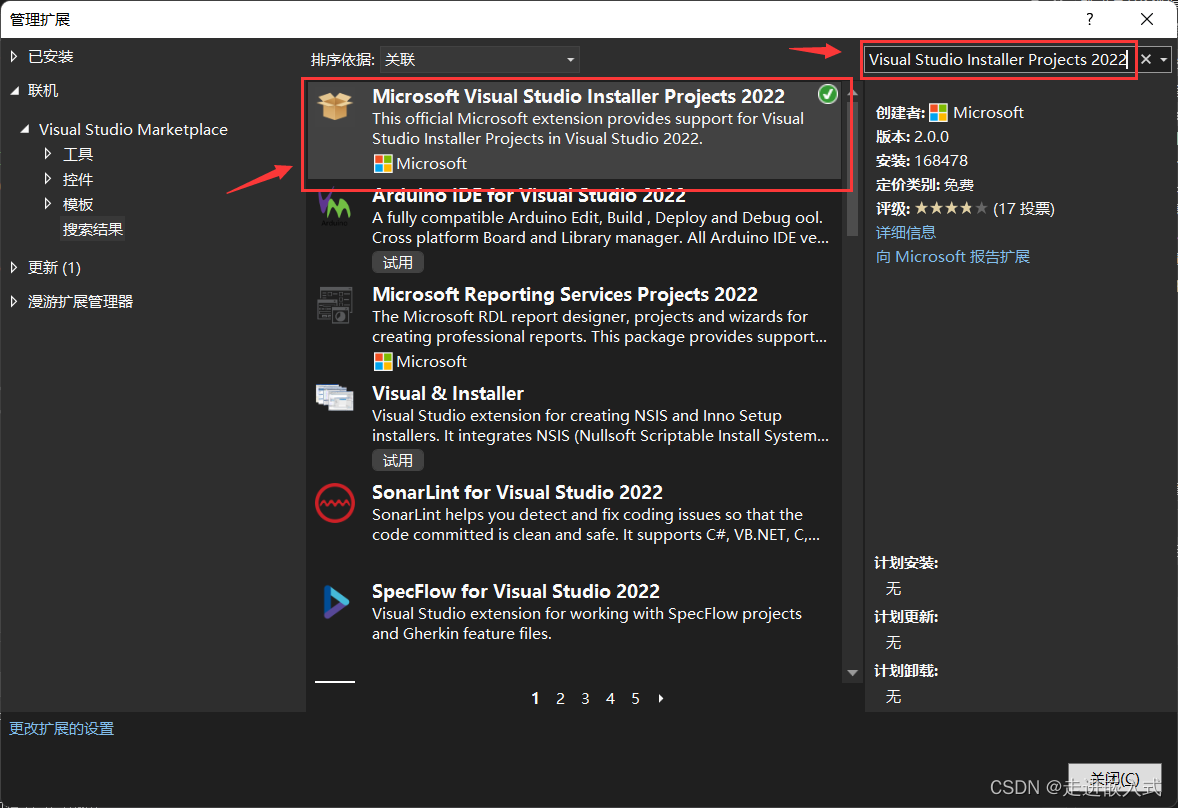Click the Installer Projects package box icon
The image size is (1178, 808).
click(x=335, y=105)
